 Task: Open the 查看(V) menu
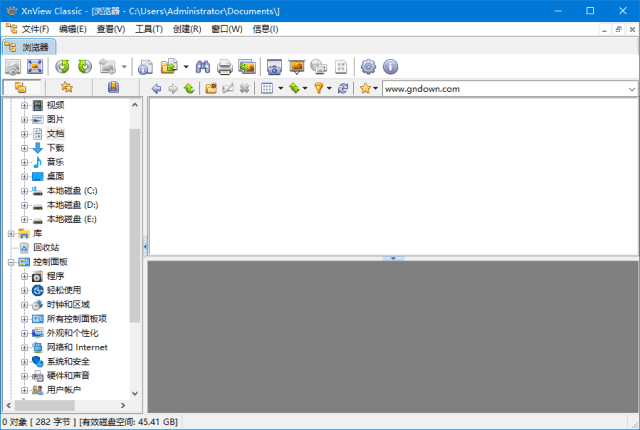(111, 29)
